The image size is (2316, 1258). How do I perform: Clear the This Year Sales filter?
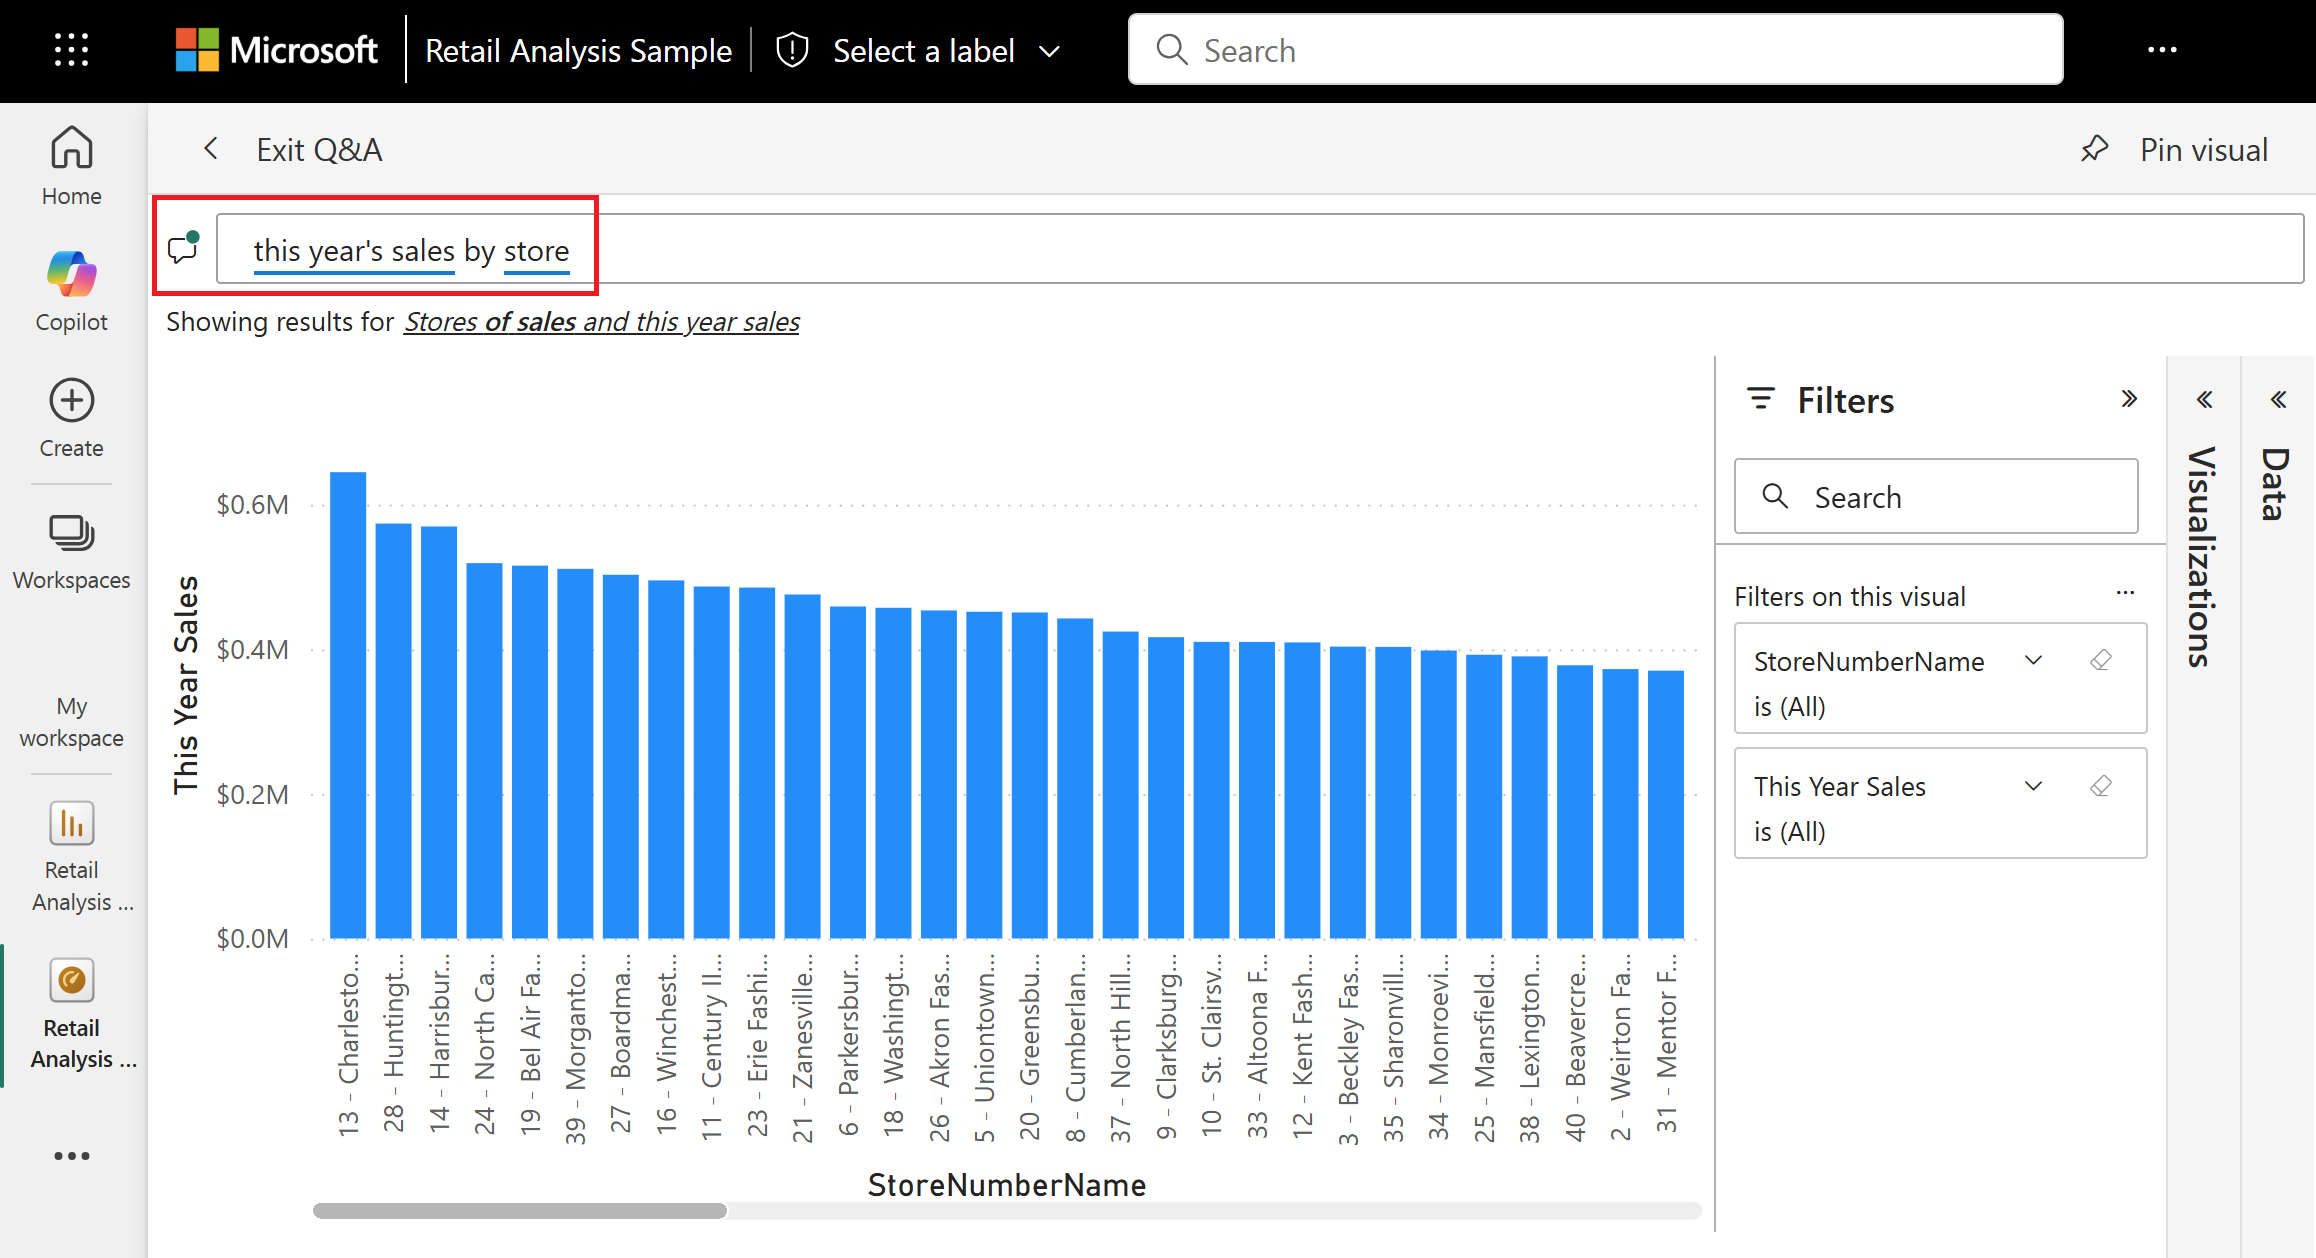pyautogui.click(x=2101, y=786)
